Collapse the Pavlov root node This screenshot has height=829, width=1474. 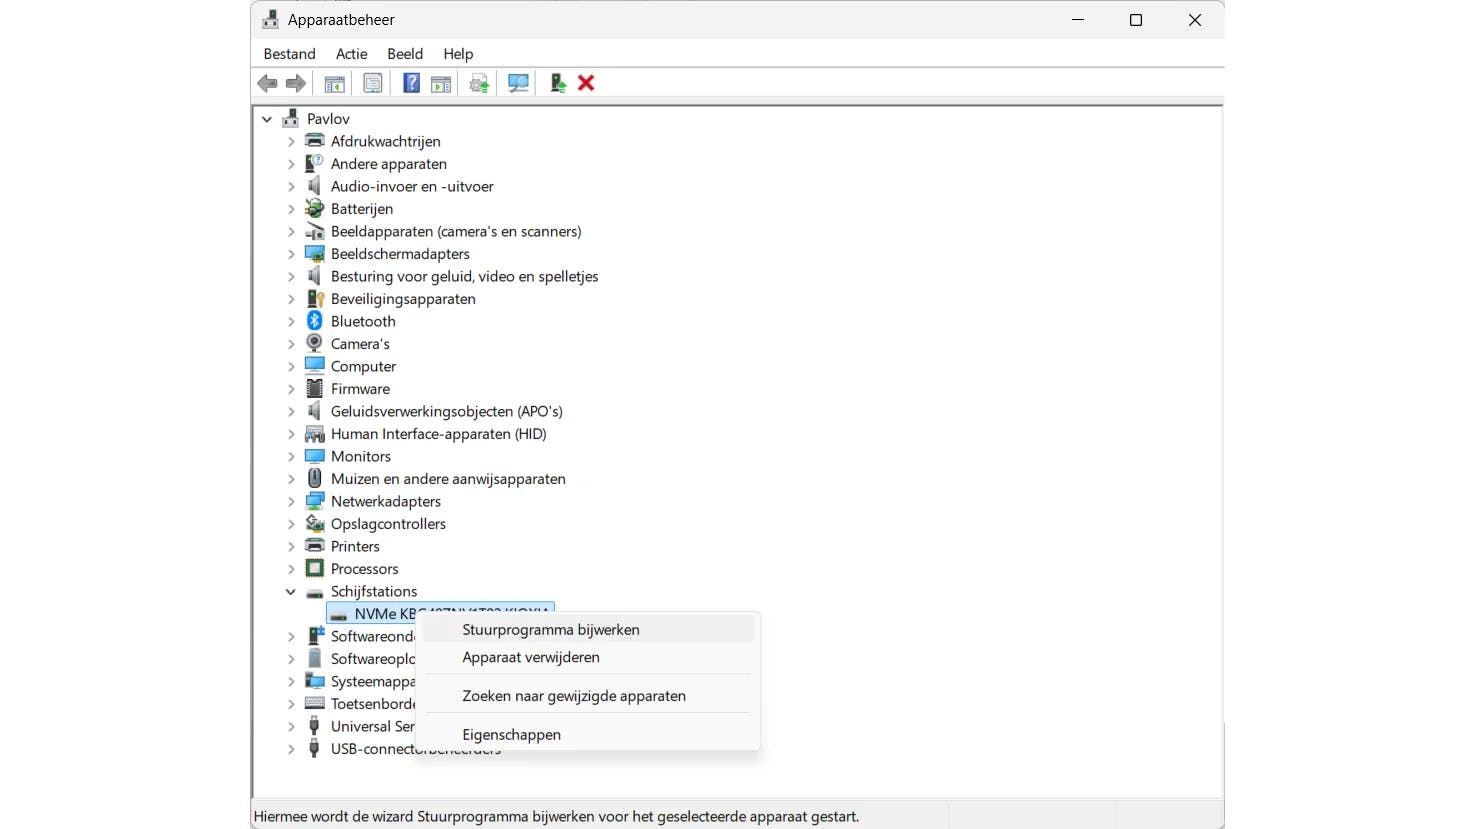click(x=267, y=119)
